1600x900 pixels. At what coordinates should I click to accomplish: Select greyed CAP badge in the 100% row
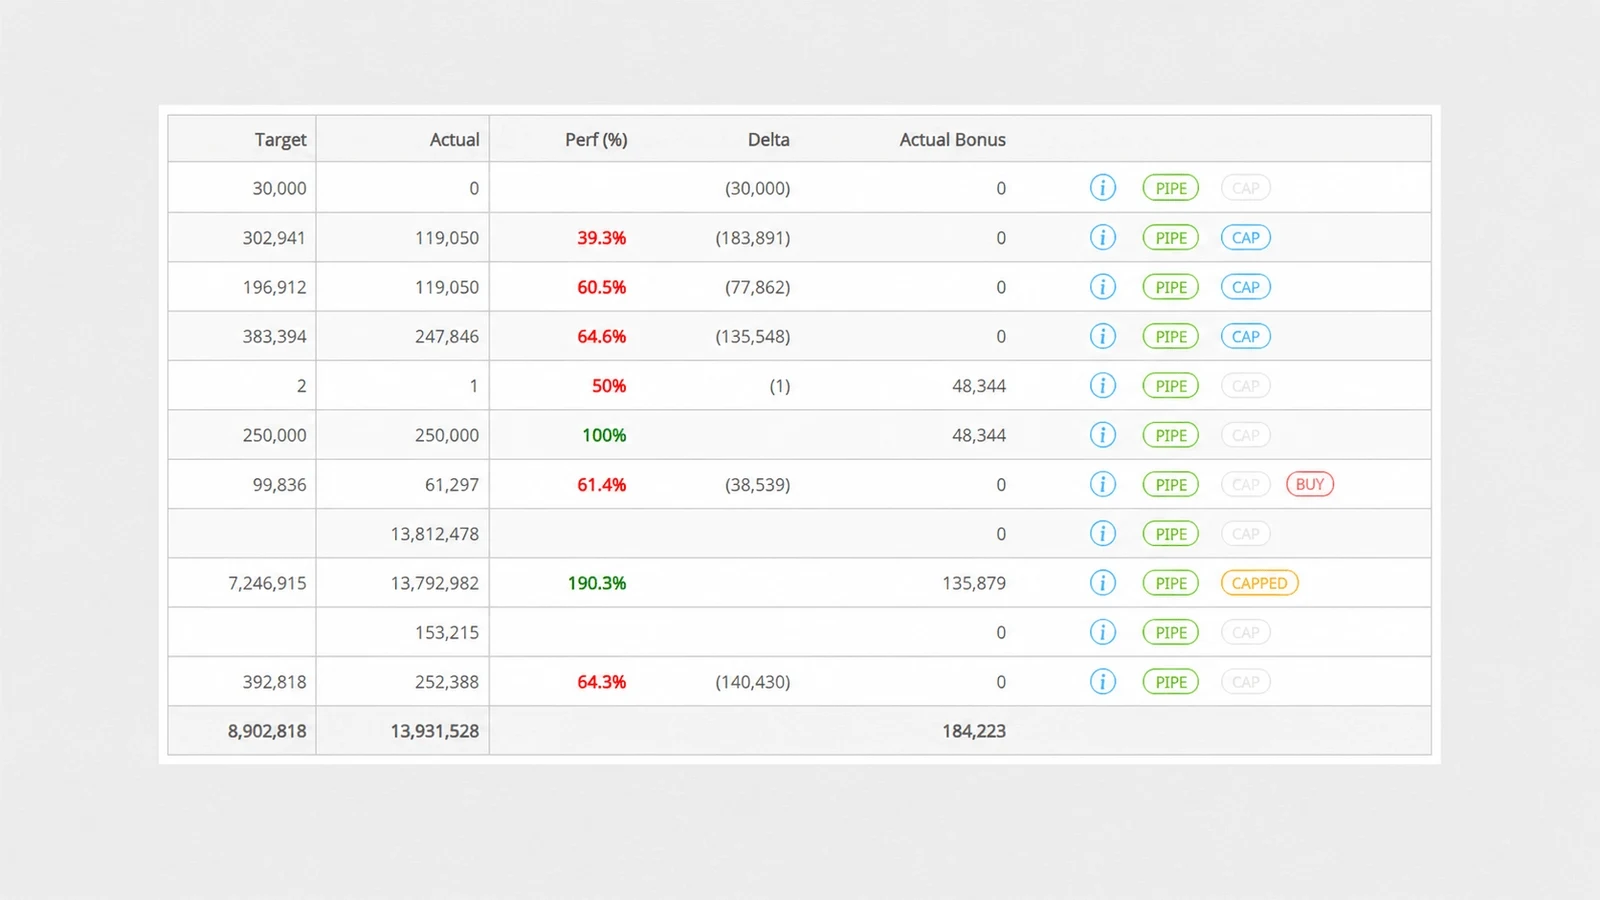[x=1245, y=435]
